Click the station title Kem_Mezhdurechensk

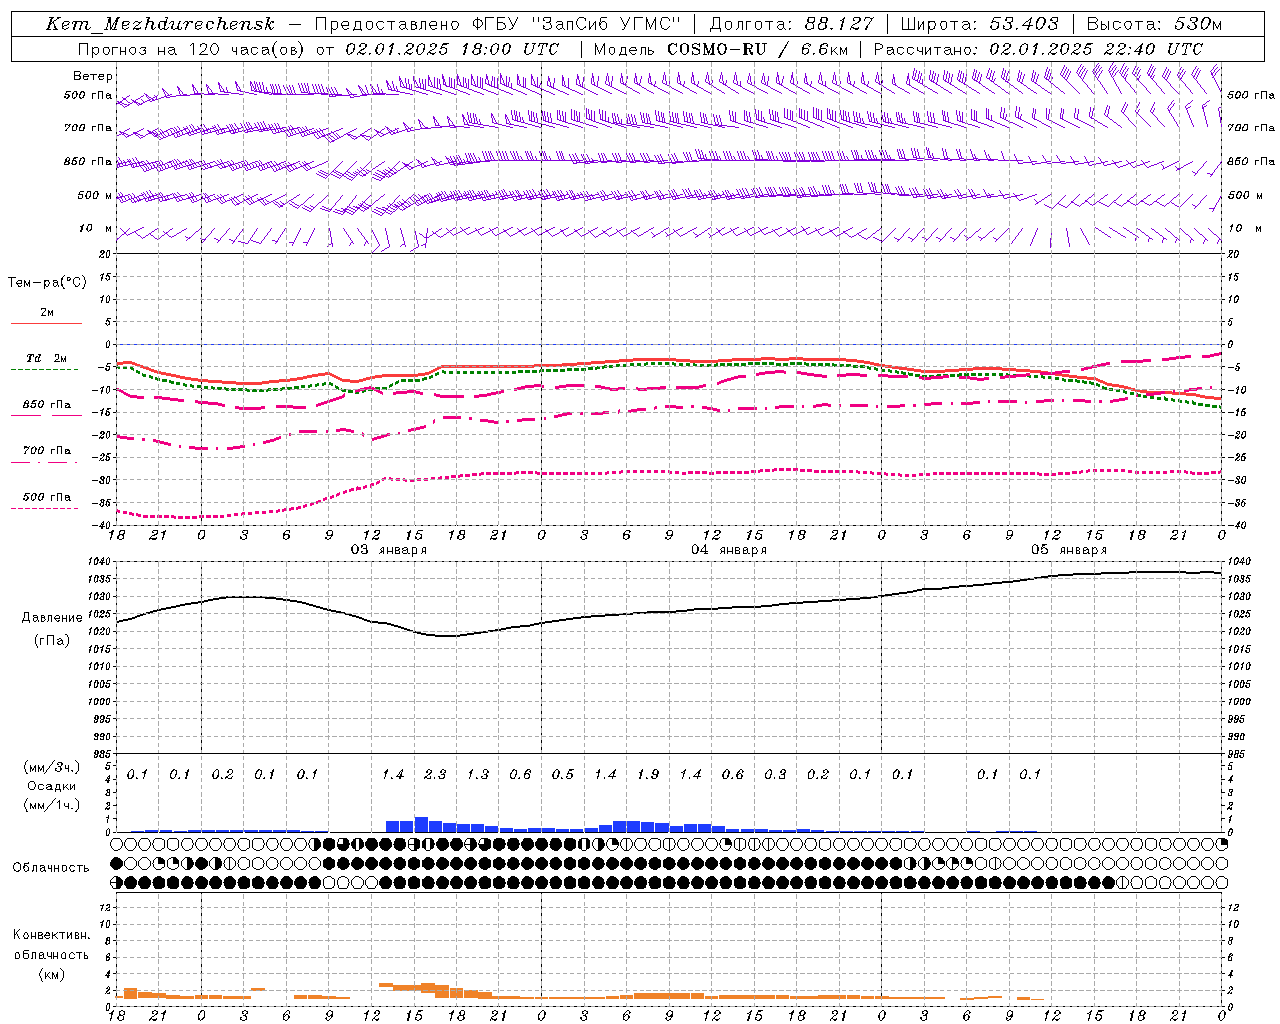[160, 24]
